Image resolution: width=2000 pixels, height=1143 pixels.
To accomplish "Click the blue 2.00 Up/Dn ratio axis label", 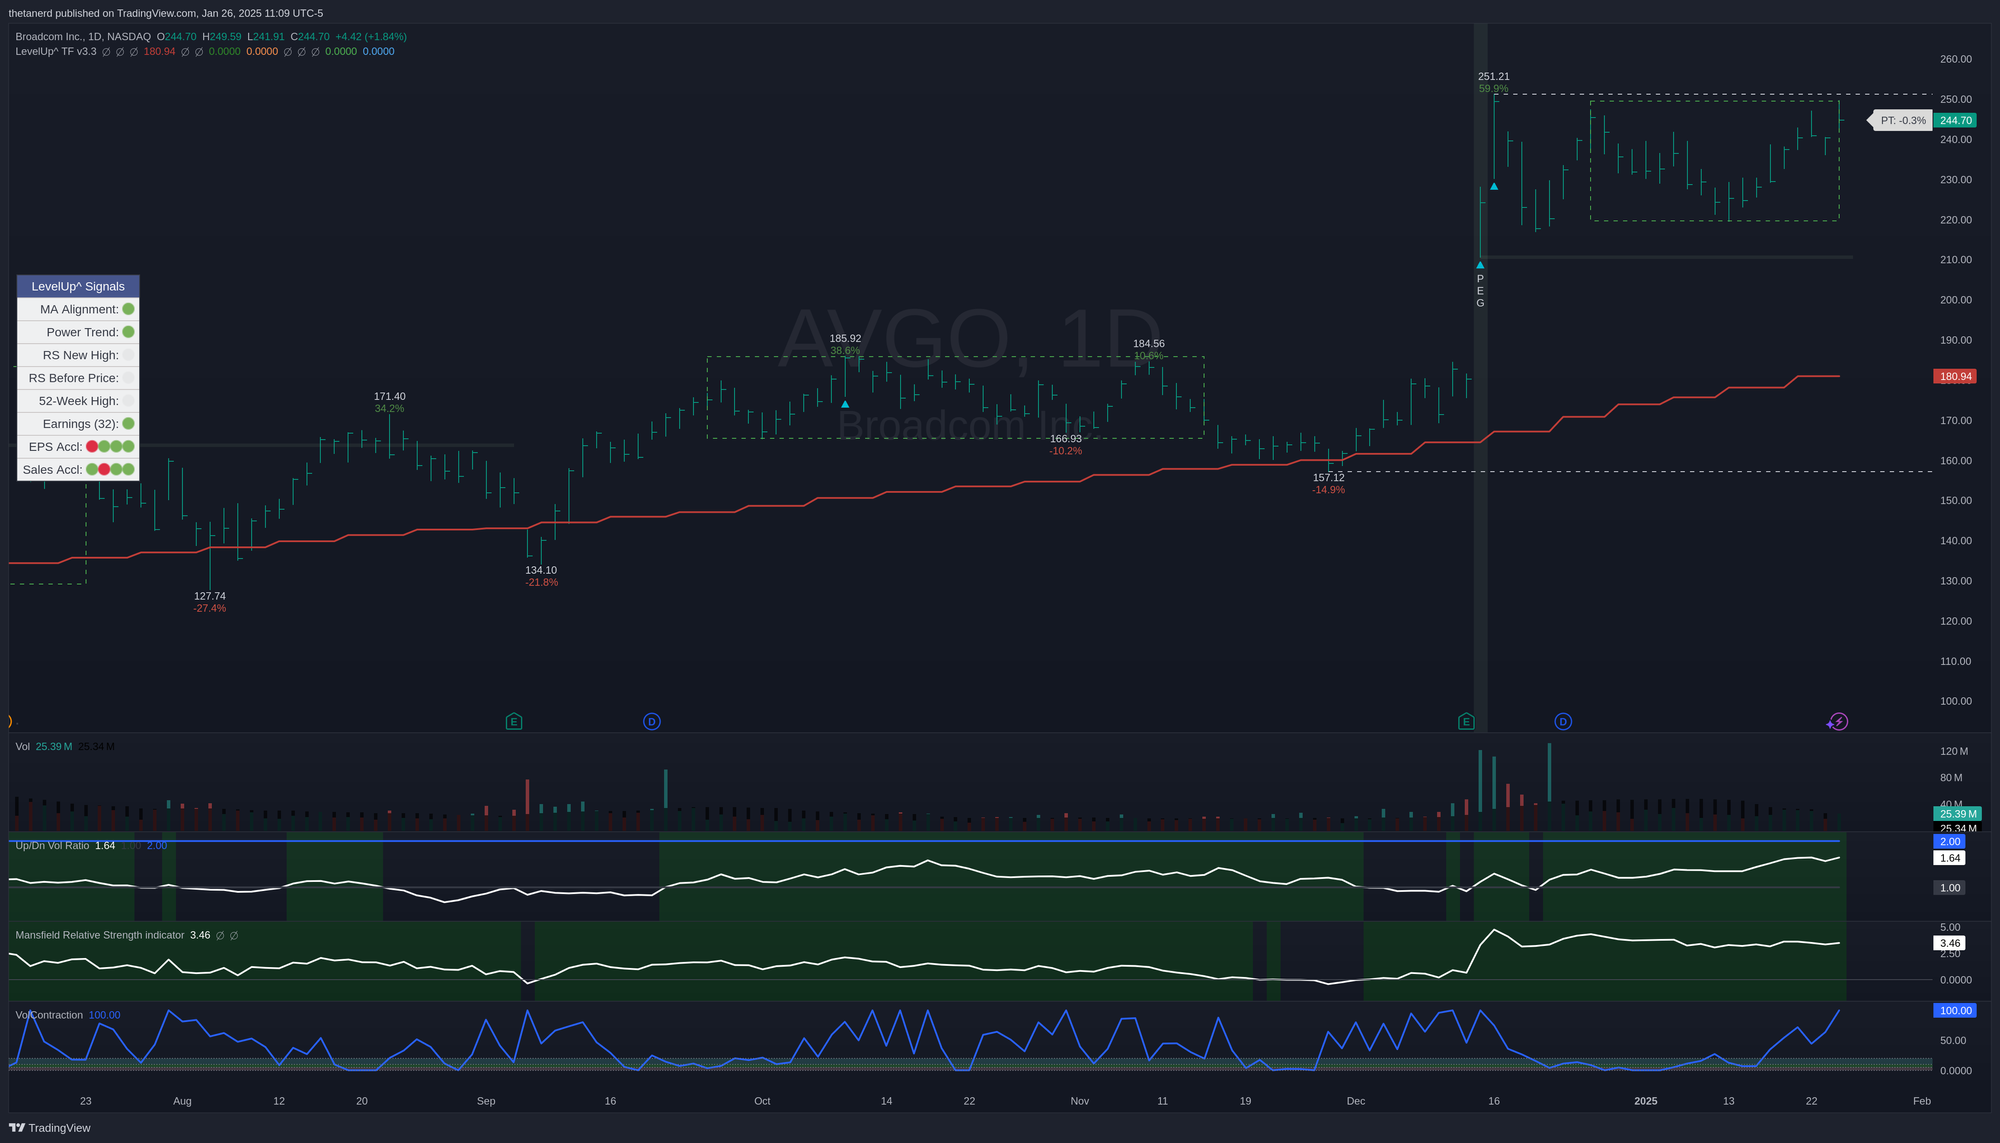I will tap(1949, 842).
